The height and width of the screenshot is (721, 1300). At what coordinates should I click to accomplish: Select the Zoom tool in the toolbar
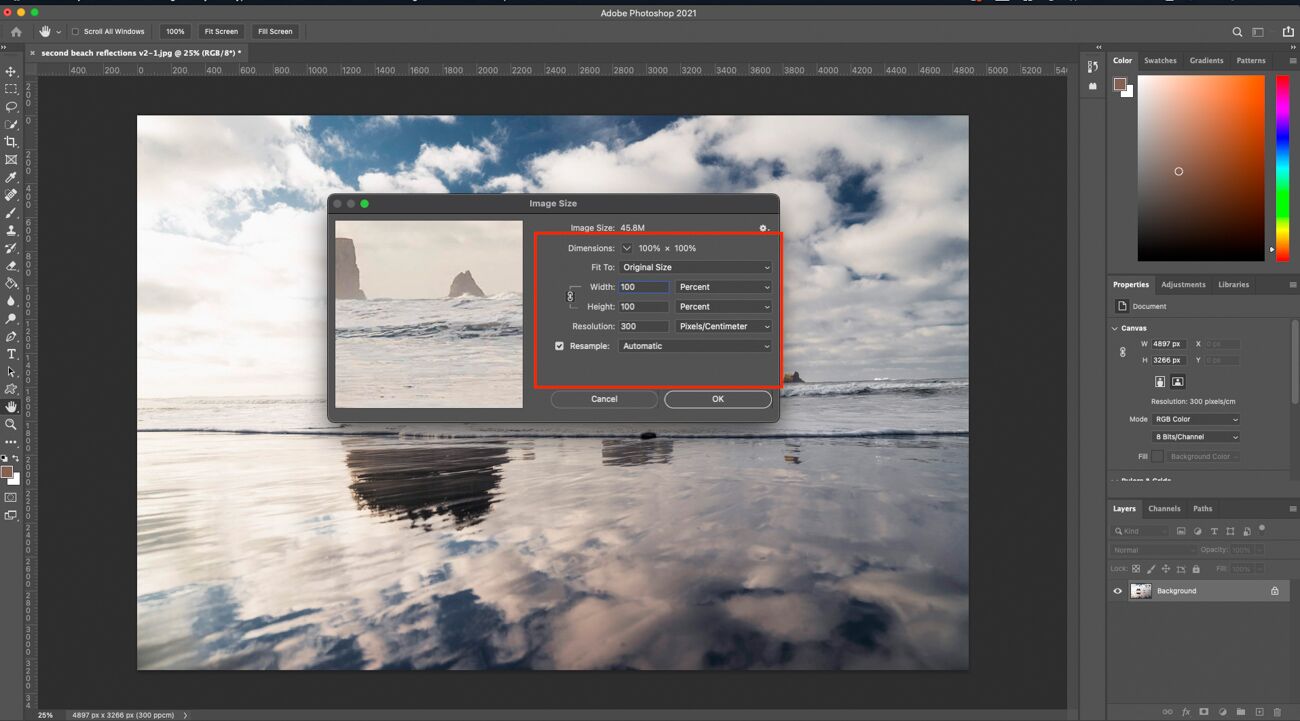12,424
